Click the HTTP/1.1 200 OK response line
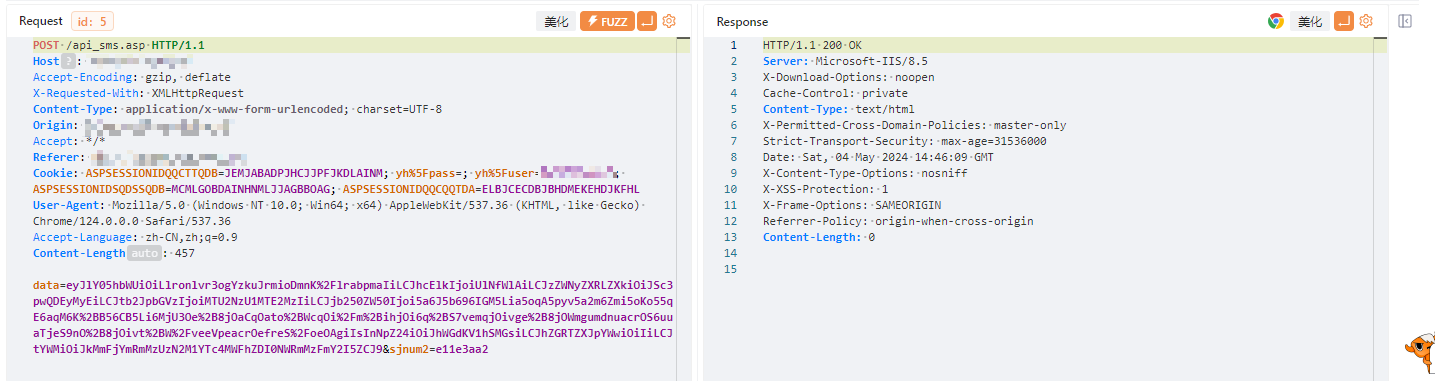Screen dimensions: 1435x381 coord(812,45)
